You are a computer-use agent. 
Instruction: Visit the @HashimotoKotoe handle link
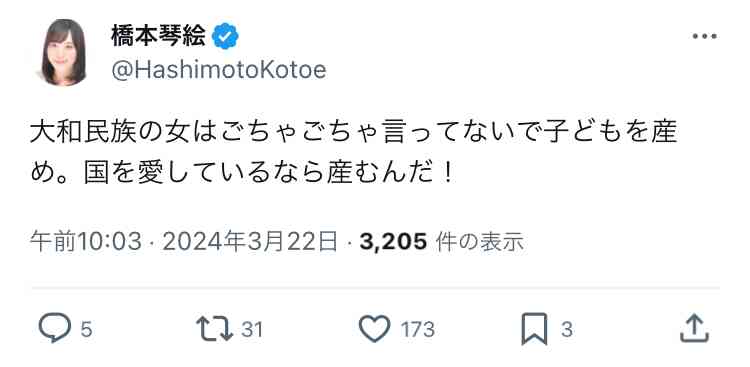click(219, 70)
